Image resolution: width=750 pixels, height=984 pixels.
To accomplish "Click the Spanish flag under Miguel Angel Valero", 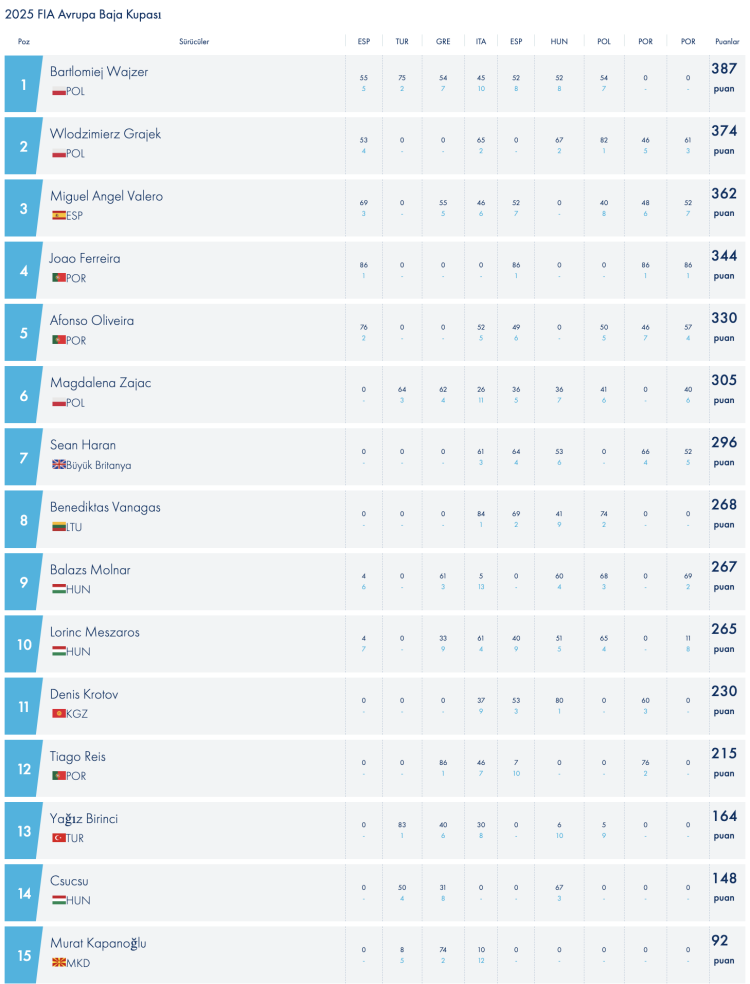I will (59, 216).
